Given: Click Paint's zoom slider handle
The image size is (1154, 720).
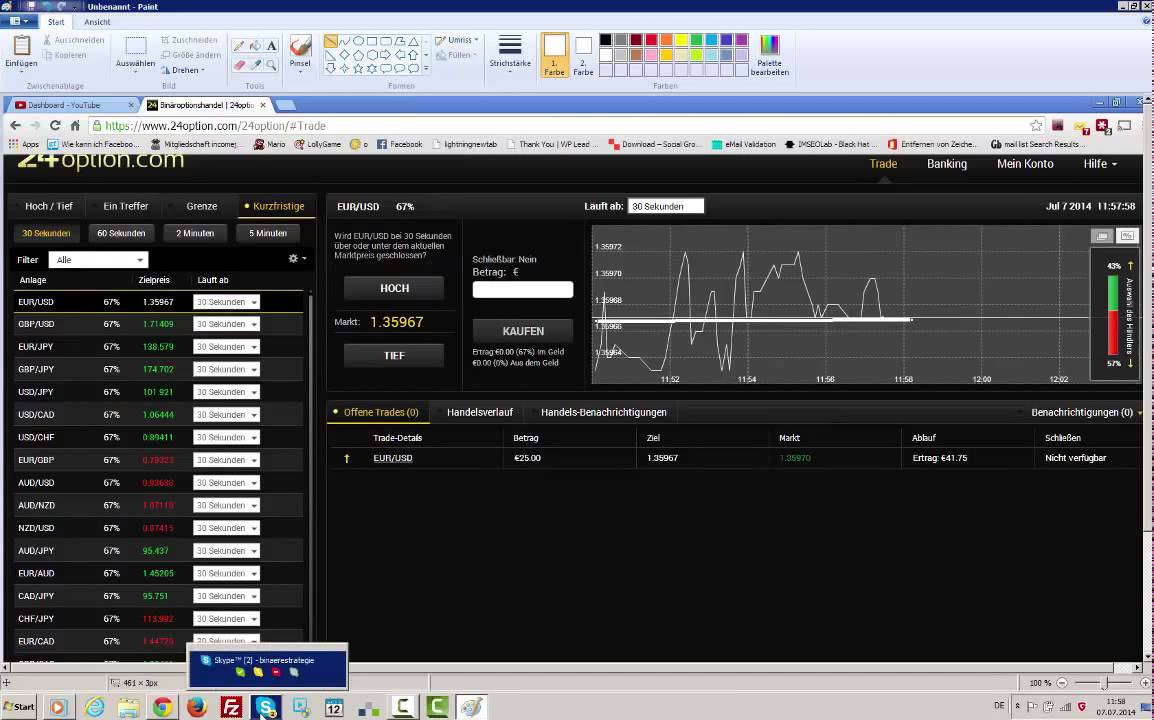Looking at the screenshot, I should [x=1104, y=683].
